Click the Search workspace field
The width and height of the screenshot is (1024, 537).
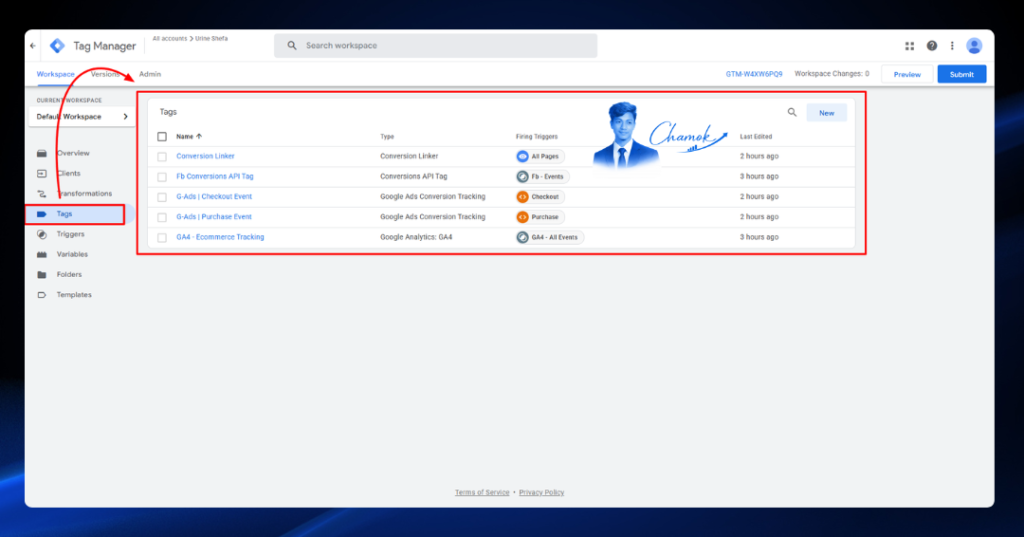click(435, 46)
